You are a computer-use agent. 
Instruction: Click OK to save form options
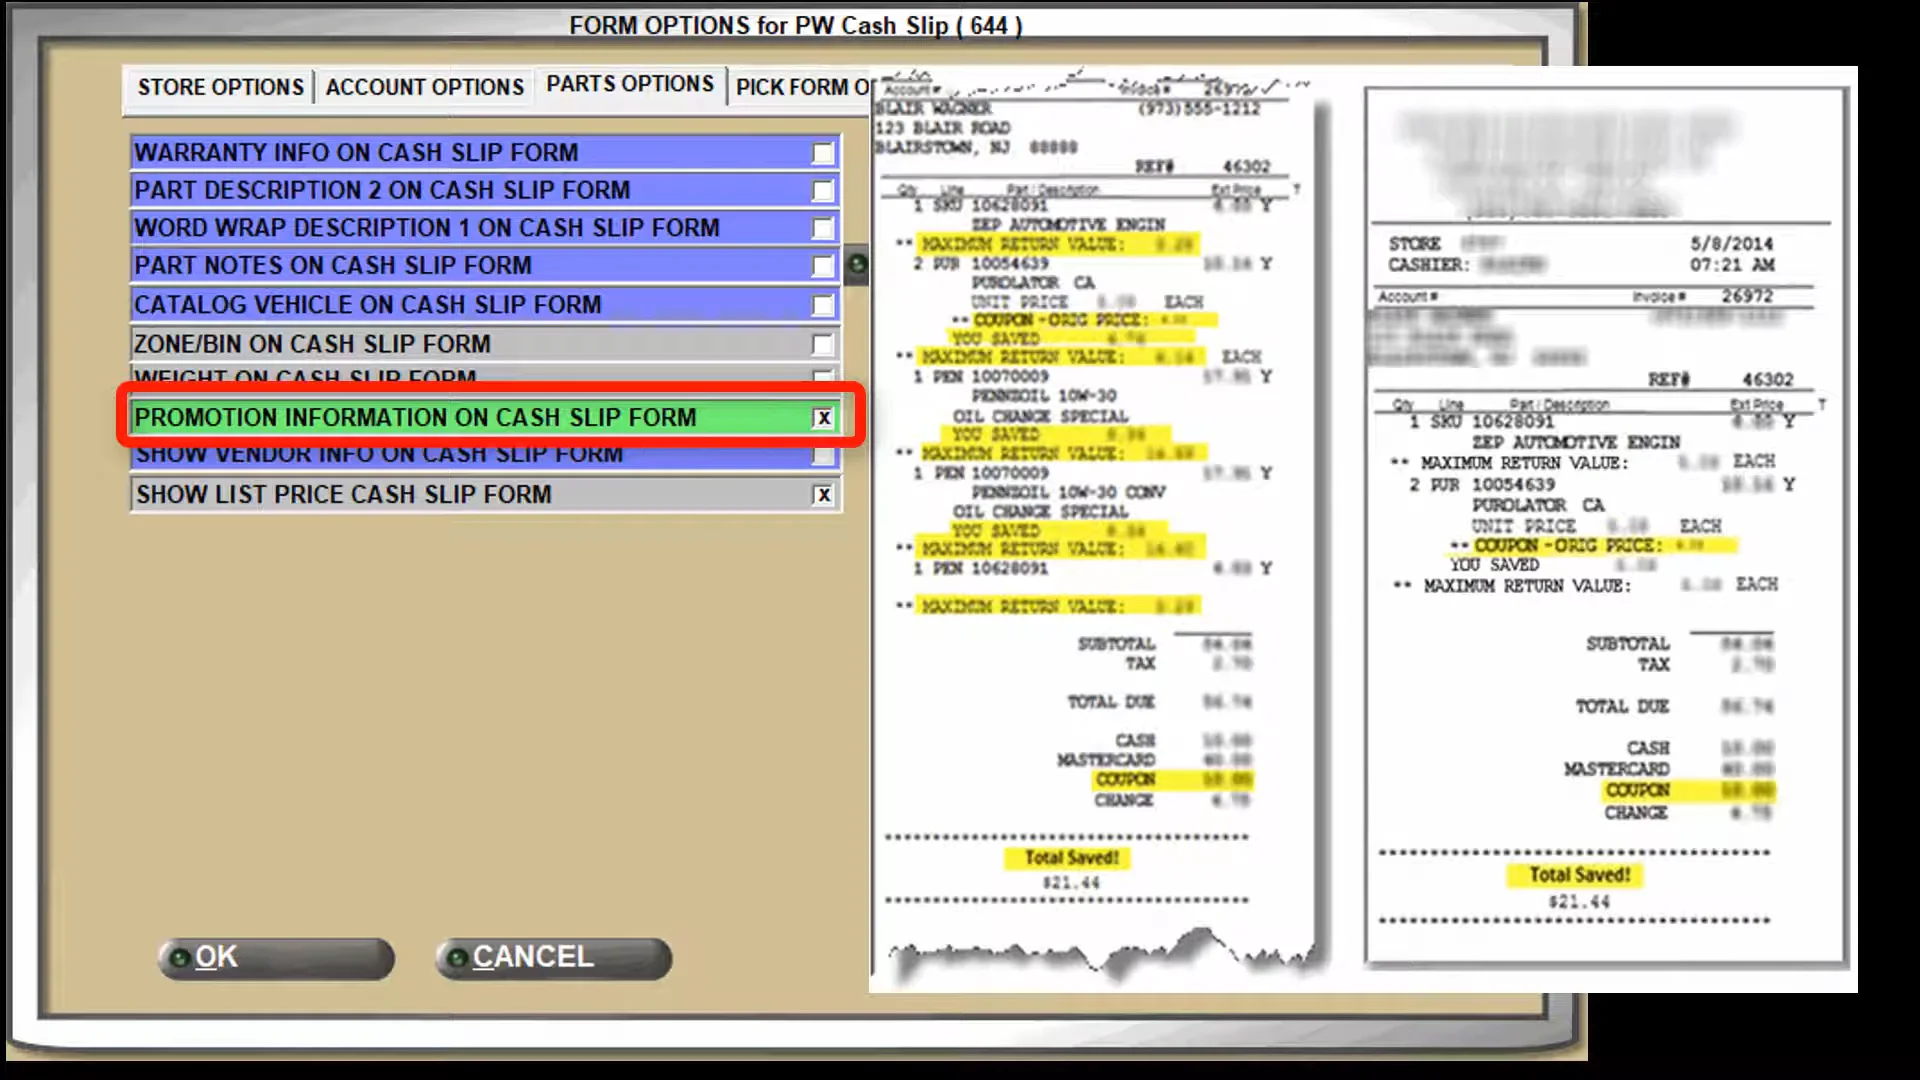coord(275,957)
